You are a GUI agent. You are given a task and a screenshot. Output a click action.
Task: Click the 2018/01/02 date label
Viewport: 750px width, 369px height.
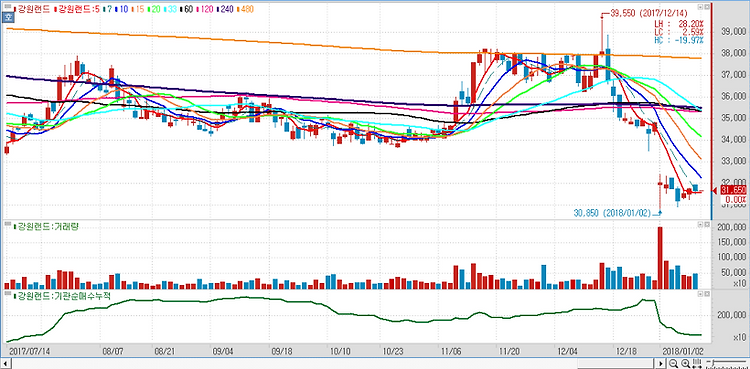(683, 351)
